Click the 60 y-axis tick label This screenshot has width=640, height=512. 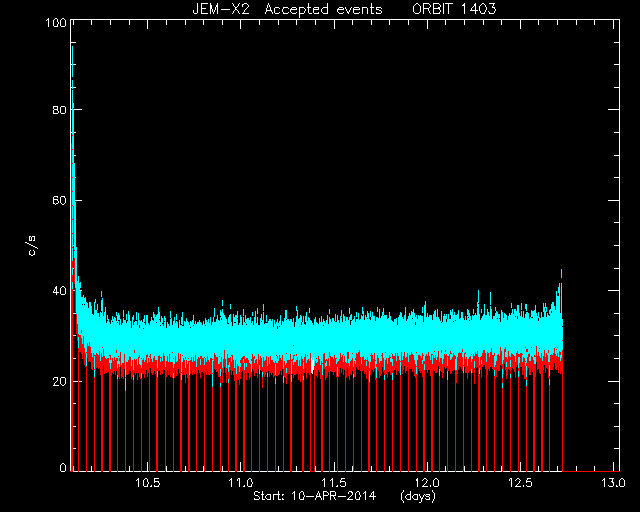(60, 200)
